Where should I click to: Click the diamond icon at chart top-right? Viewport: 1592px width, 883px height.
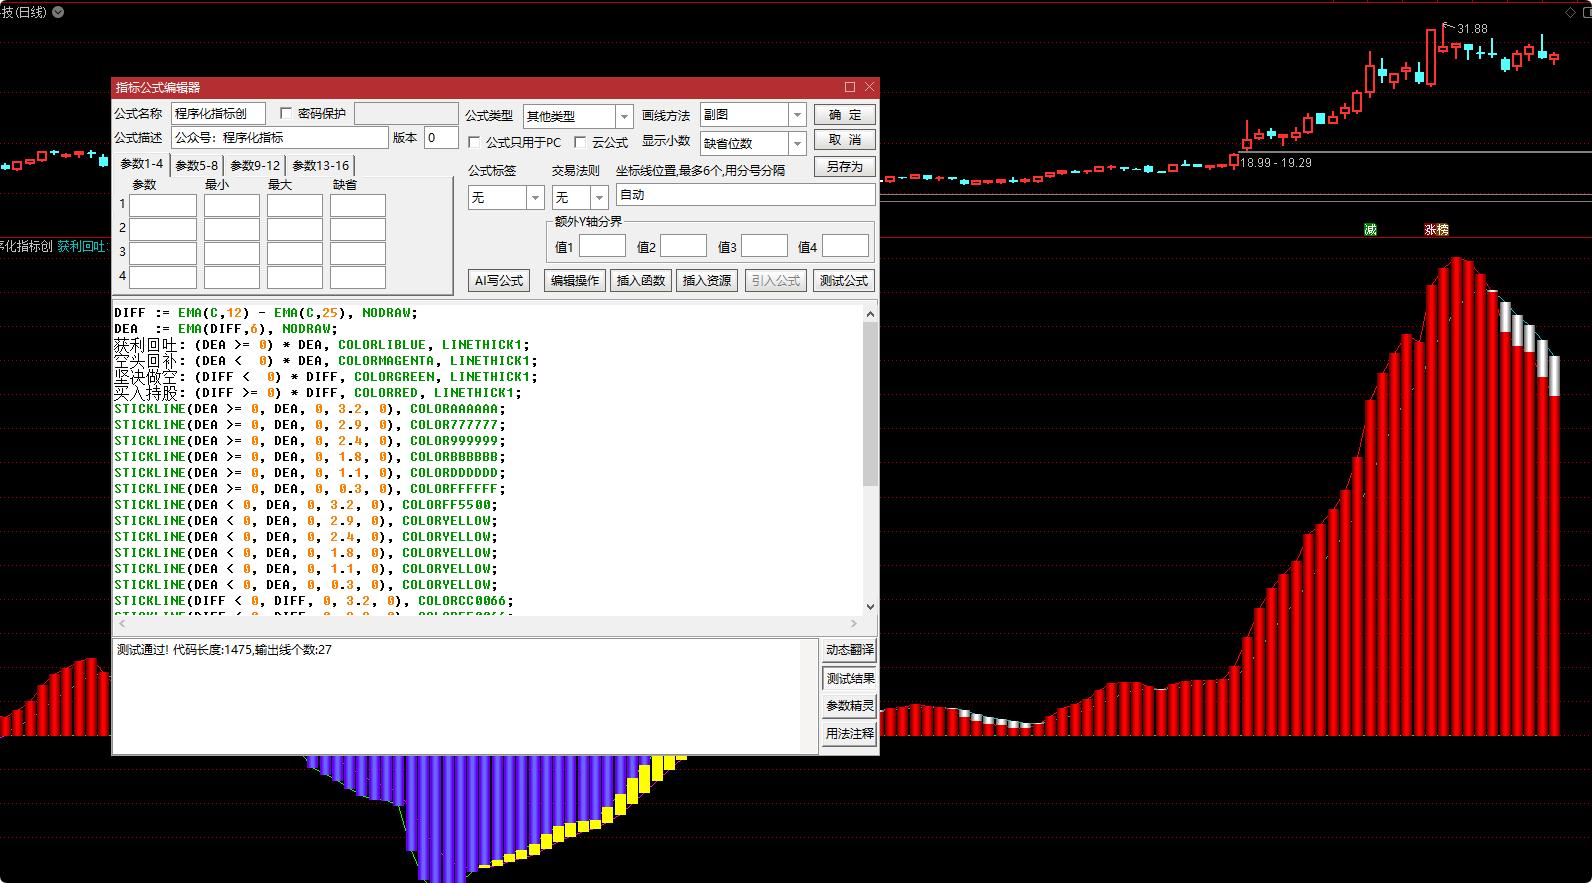click(x=1570, y=12)
